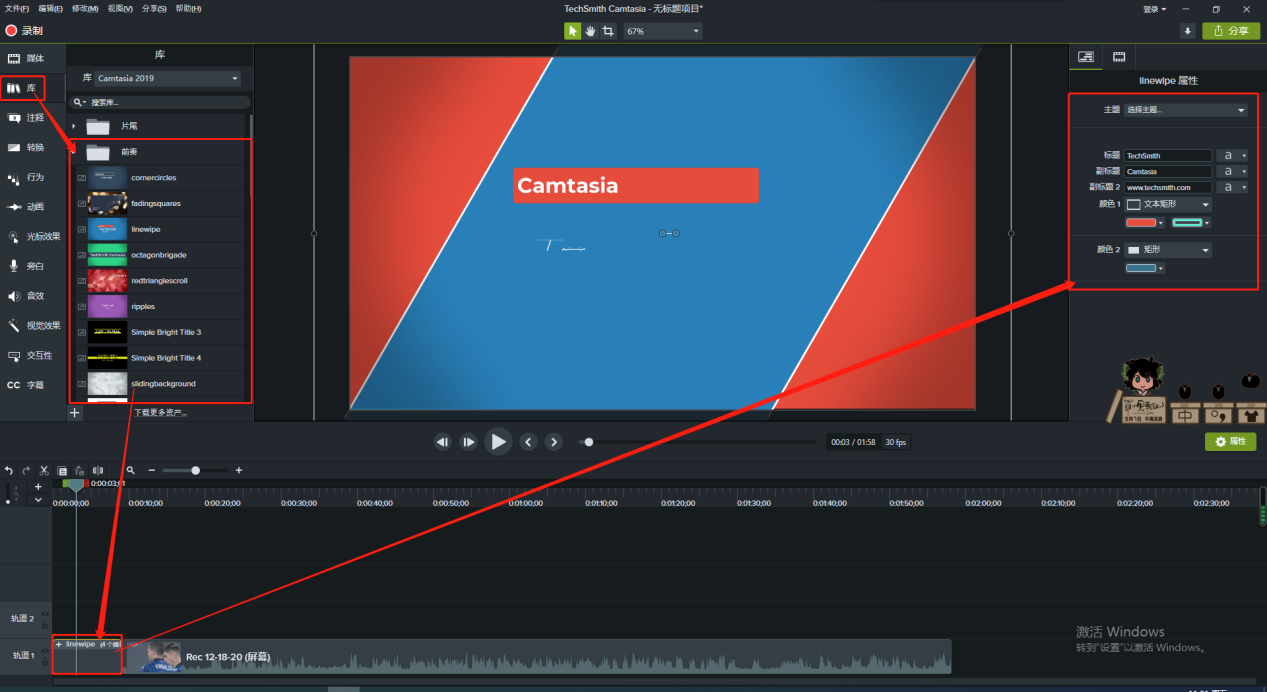Click the download arrow icon near 分享
1267x692 pixels.
tap(1188, 31)
